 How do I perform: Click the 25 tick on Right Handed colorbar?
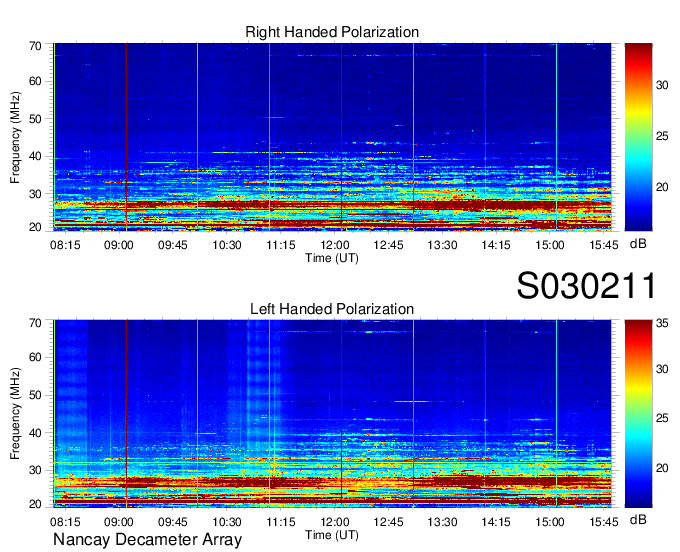pos(662,137)
